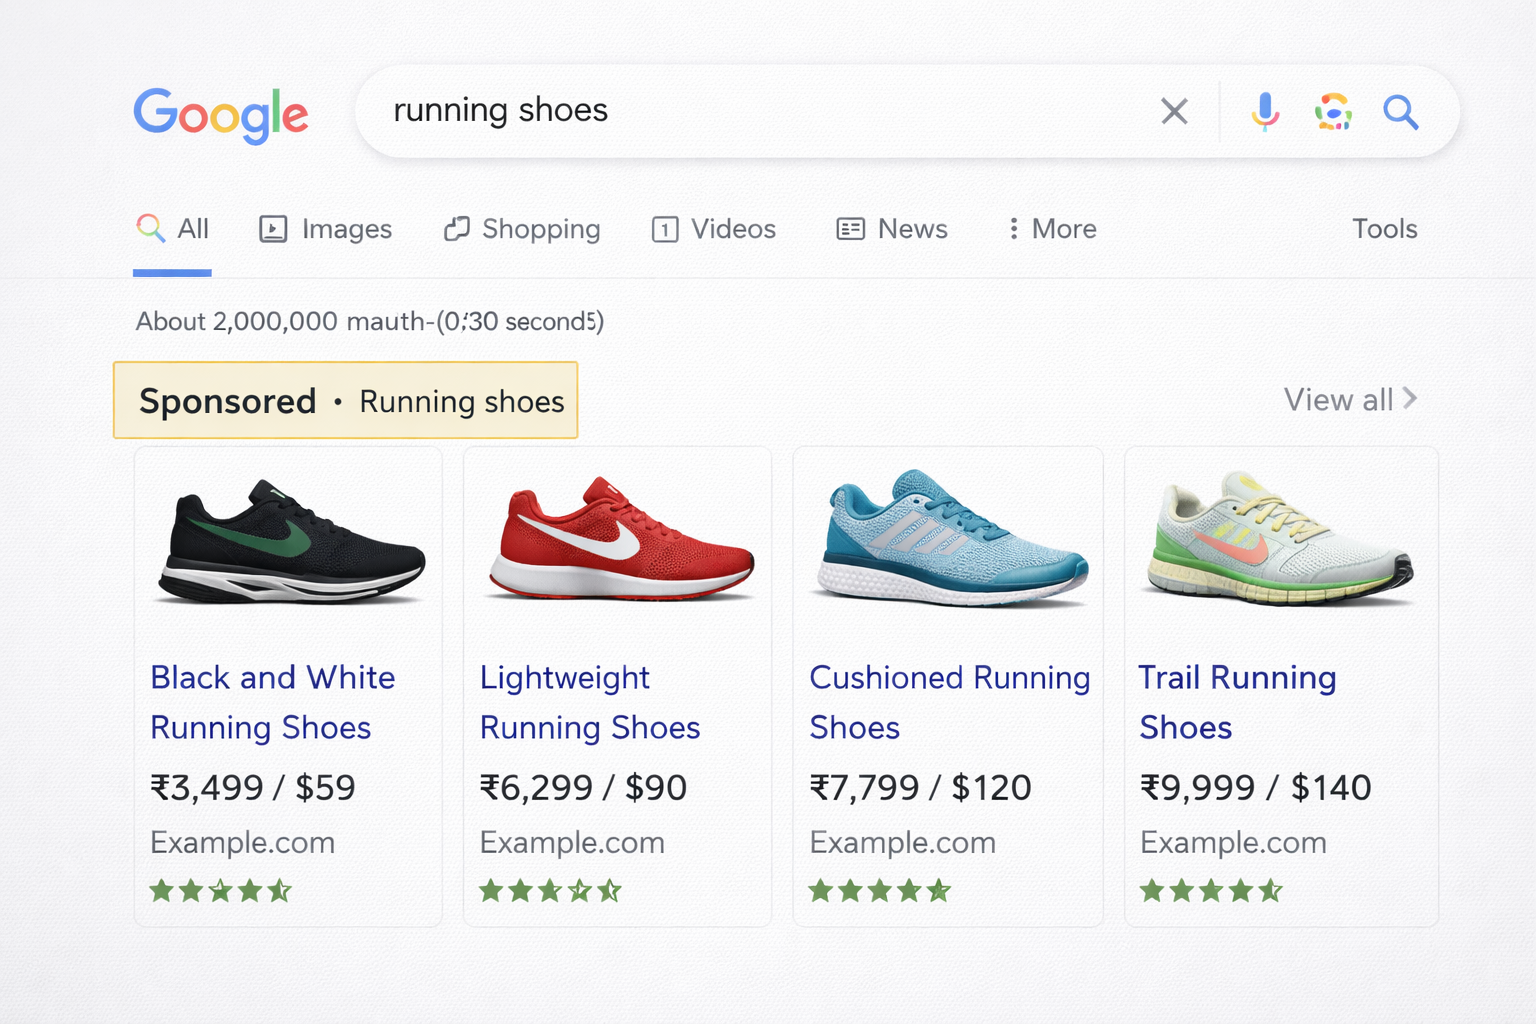Screen dimensions: 1536x1024
Task: Start a voice search with the microphone icon
Action: (1265, 112)
